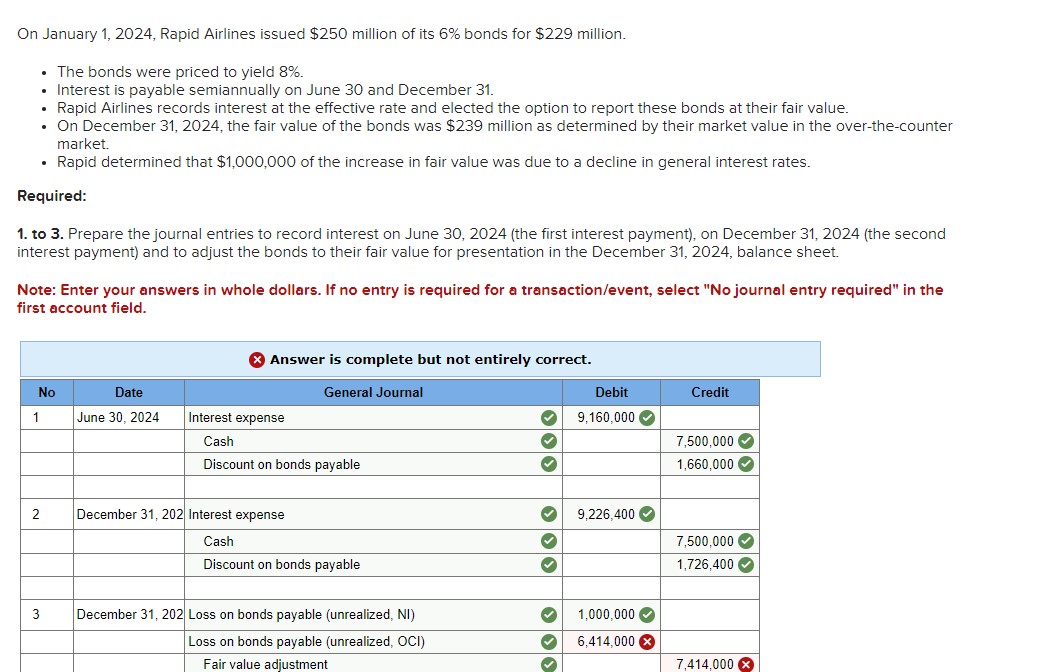This screenshot has width=1062, height=672.
Task: Open the account dropdown for Loss on bonds payable (OCI)
Action: [x=360, y=642]
